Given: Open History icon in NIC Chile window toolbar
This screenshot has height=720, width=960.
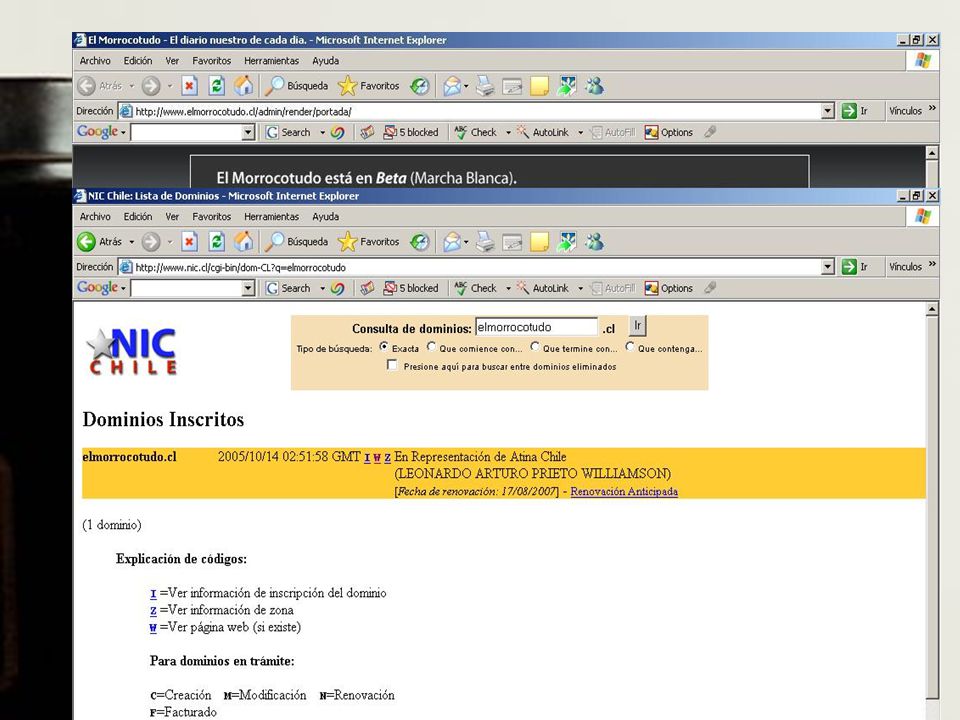Looking at the screenshot, I should click(x=420, y=242).
